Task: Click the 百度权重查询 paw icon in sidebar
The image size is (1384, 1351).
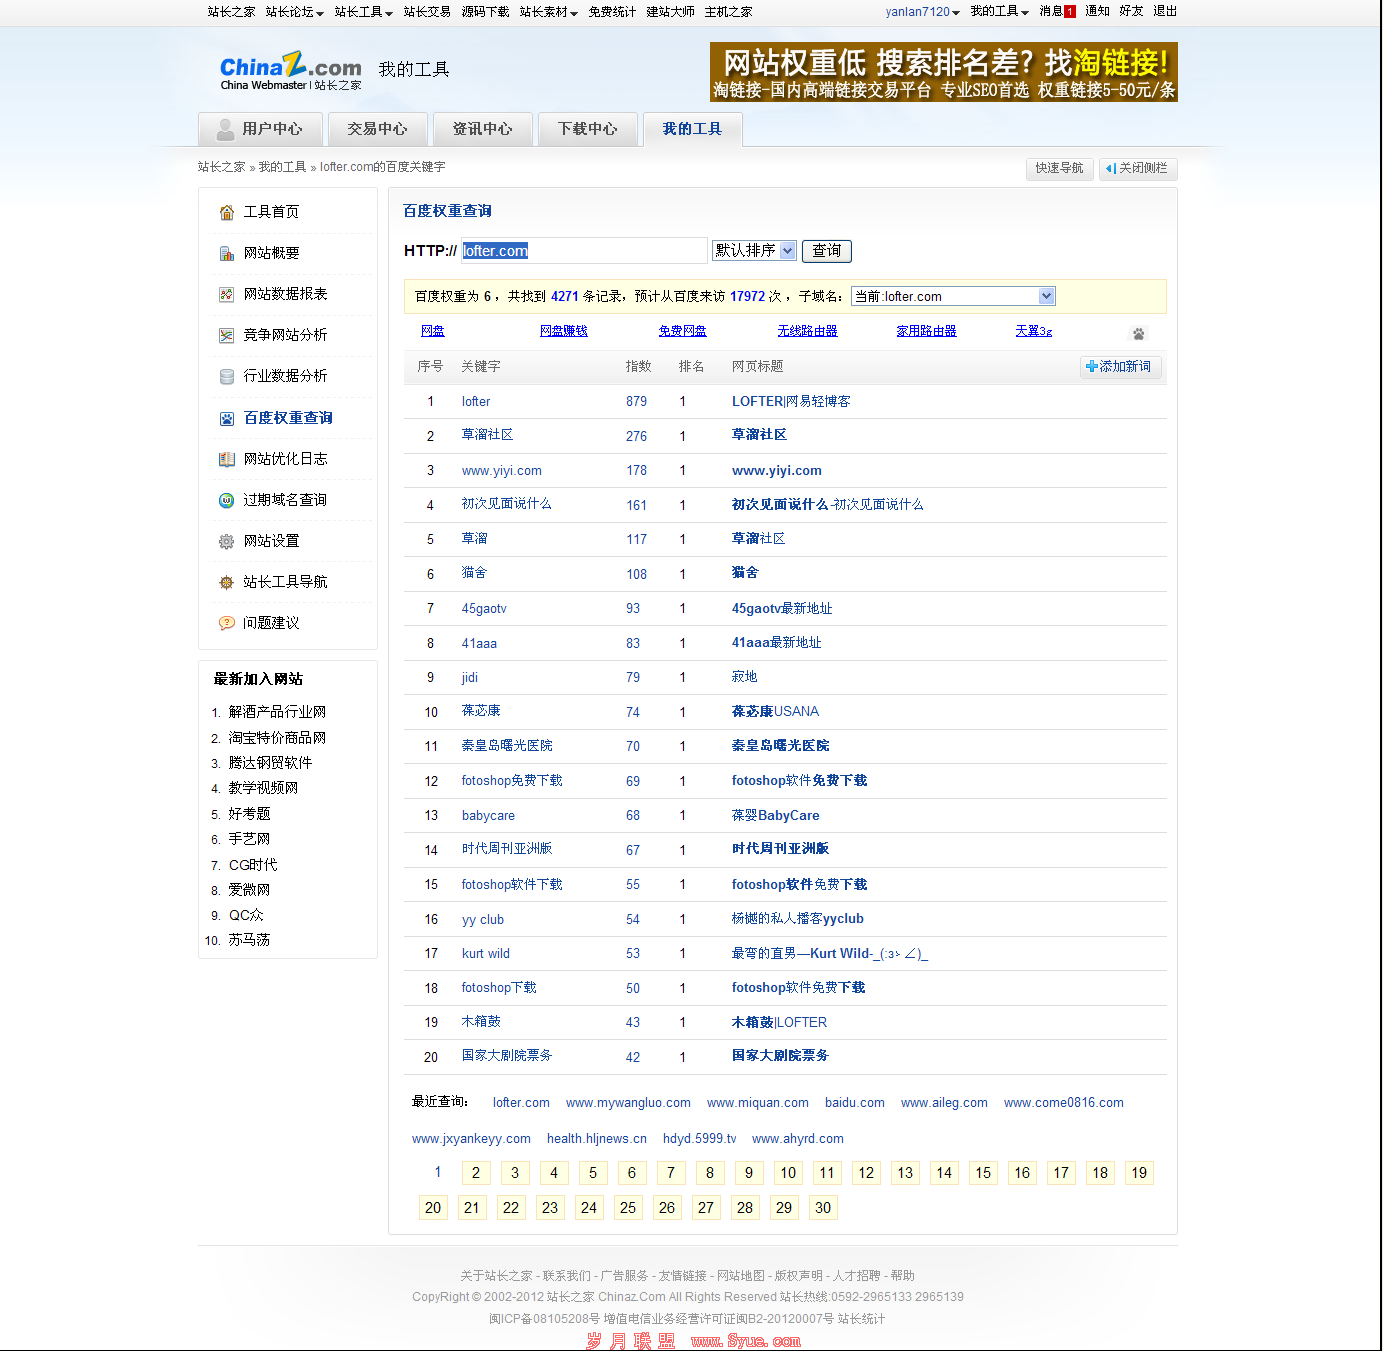Action: (x=227, y=419)
